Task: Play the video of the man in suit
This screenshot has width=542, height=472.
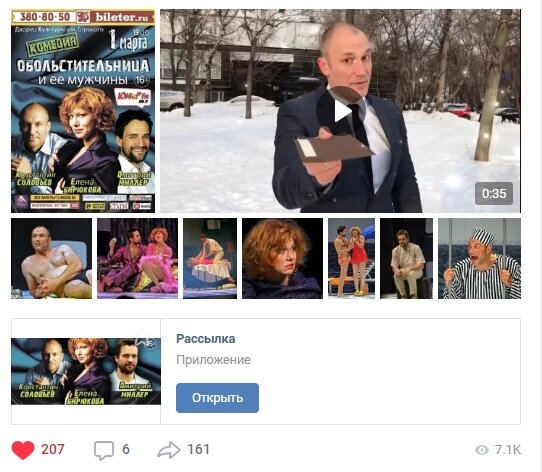Action: (340, 111)
